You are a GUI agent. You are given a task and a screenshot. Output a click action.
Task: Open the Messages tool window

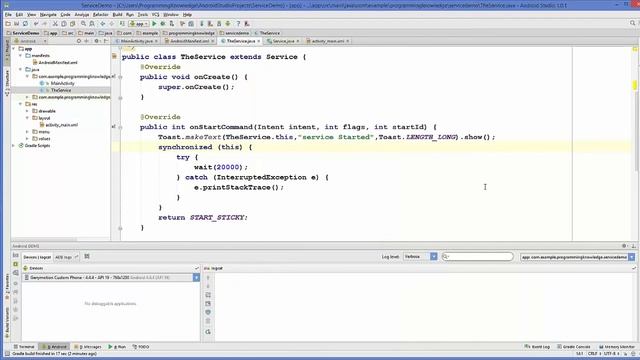(x=88, y=347)
